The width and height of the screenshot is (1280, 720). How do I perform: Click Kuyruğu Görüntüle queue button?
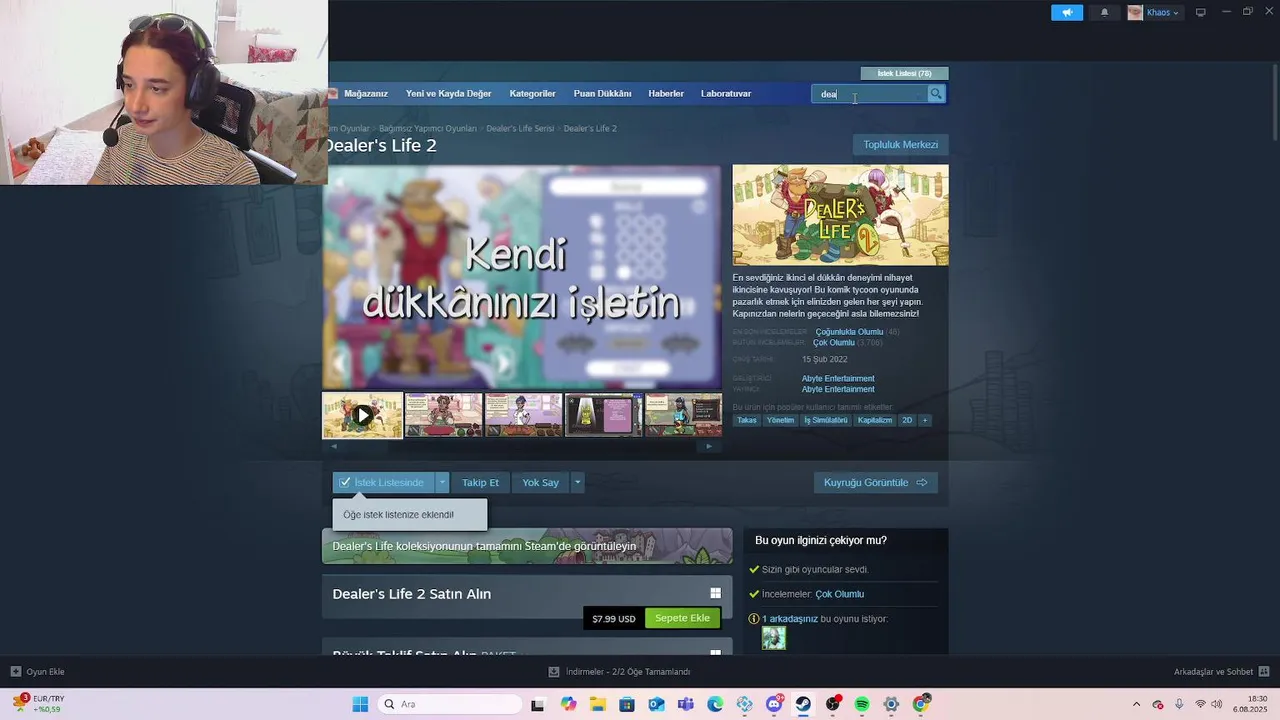(875, 482)
